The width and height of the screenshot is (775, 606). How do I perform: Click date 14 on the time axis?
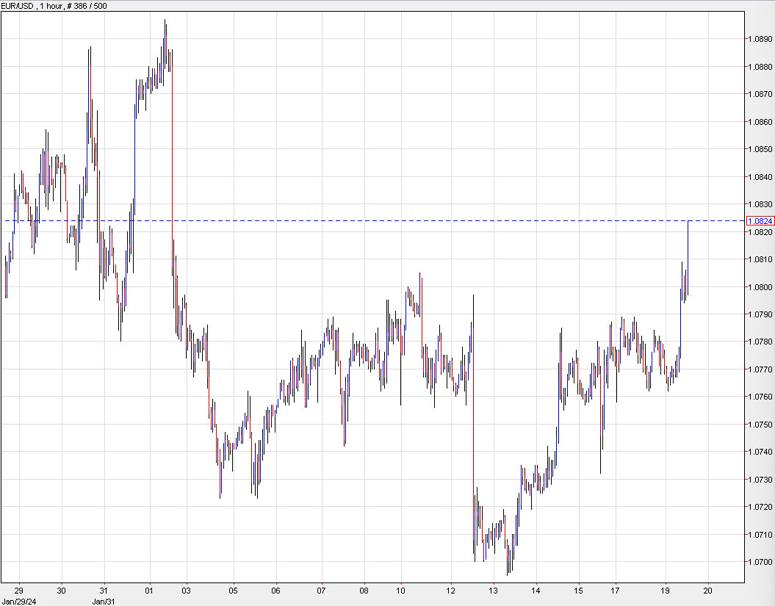pos(536,591)
